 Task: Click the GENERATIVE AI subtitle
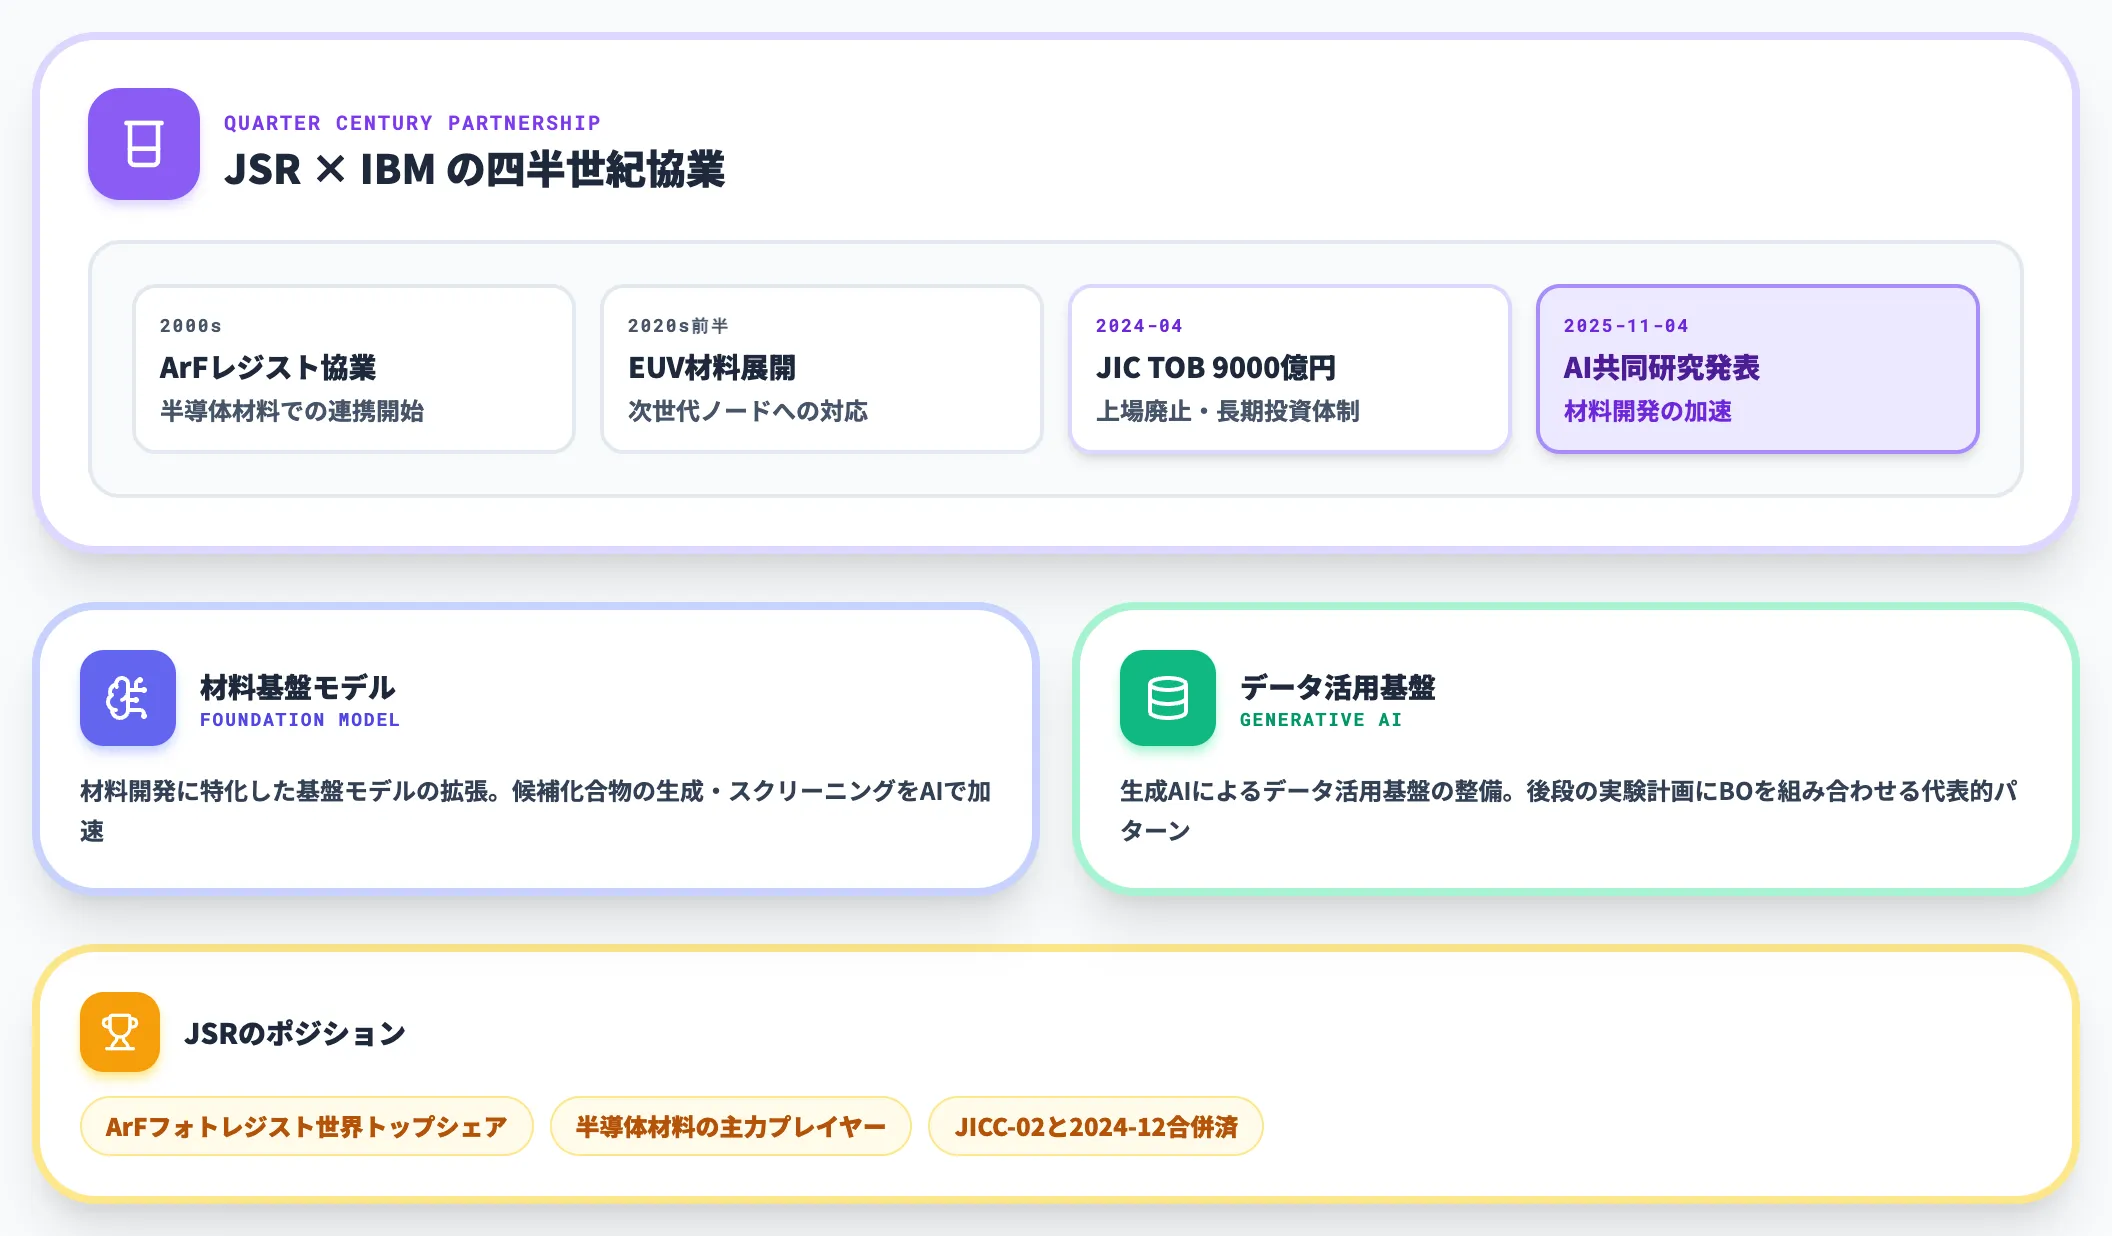pyautogui.click(x=1321, y=720)
